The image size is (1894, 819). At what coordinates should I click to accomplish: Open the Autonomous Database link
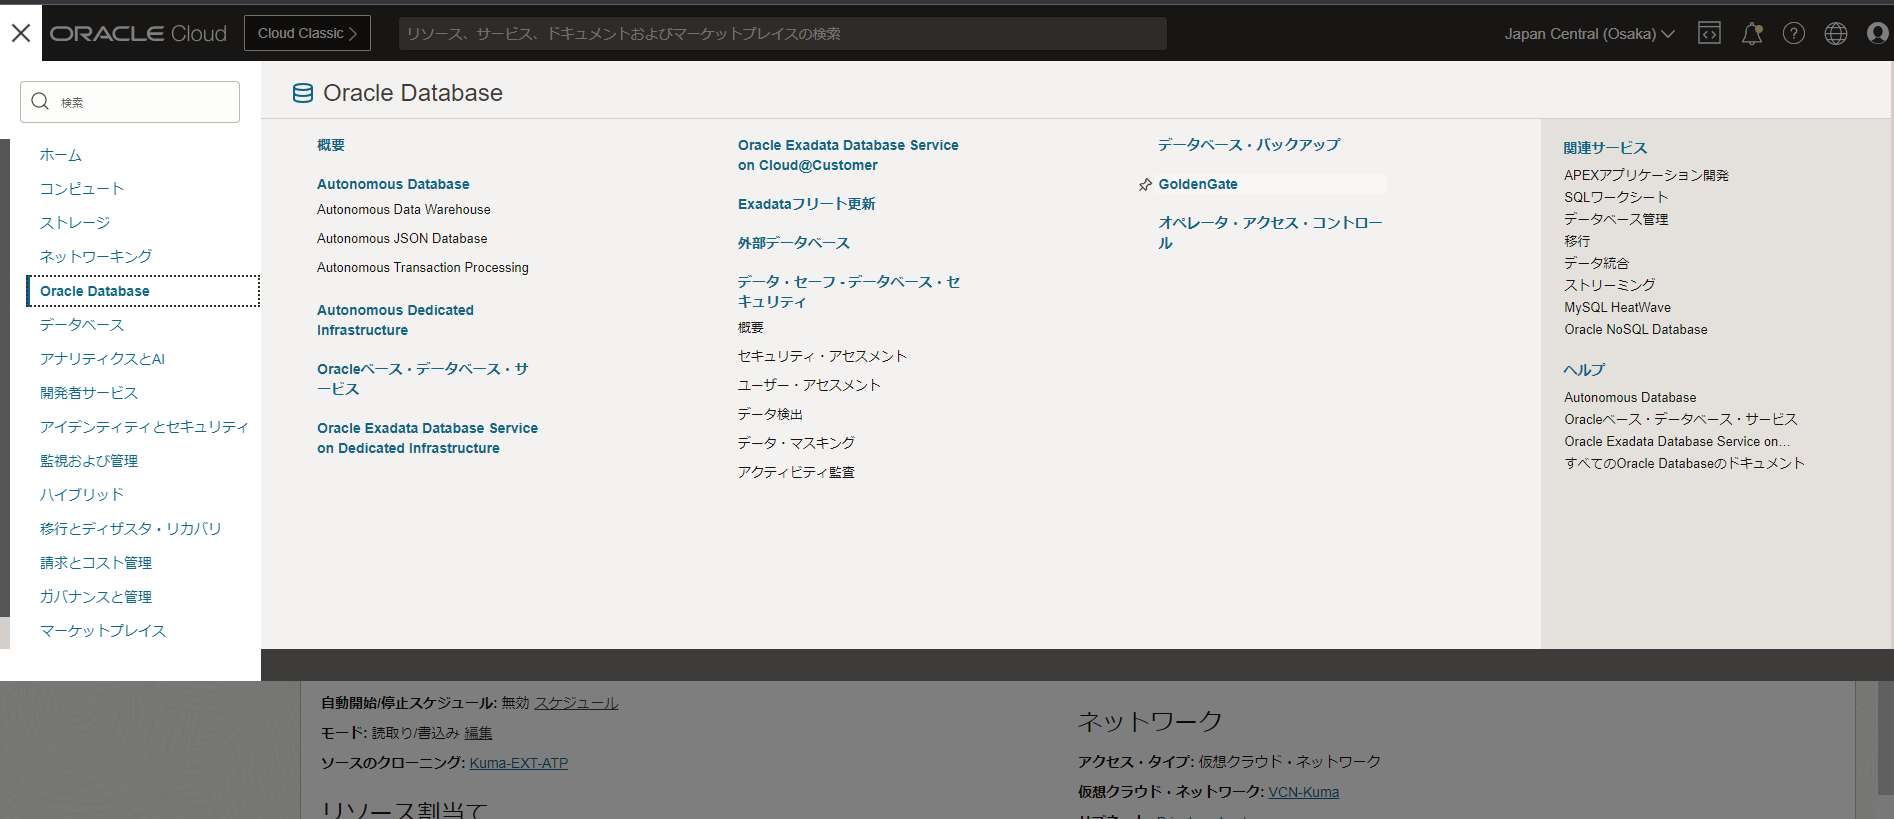(393, 184)
